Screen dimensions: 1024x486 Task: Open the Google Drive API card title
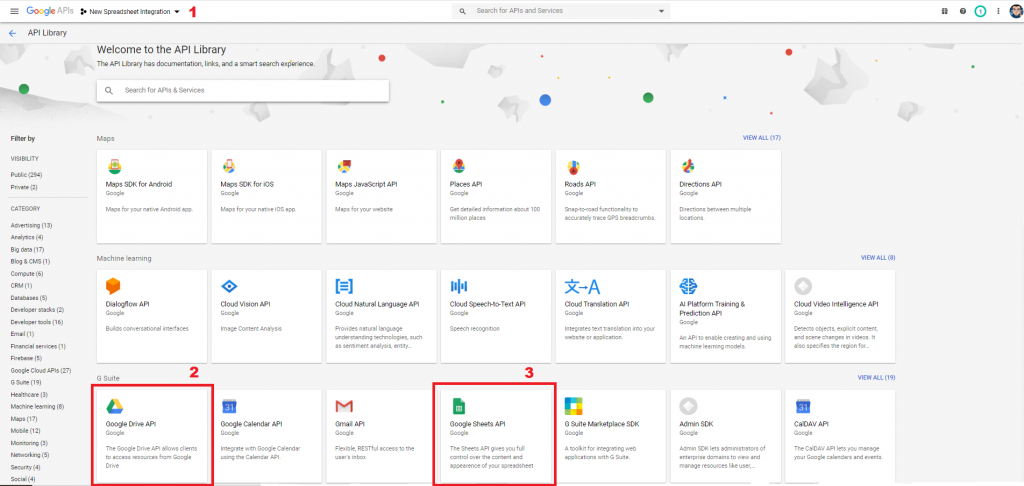click(131, 424)
